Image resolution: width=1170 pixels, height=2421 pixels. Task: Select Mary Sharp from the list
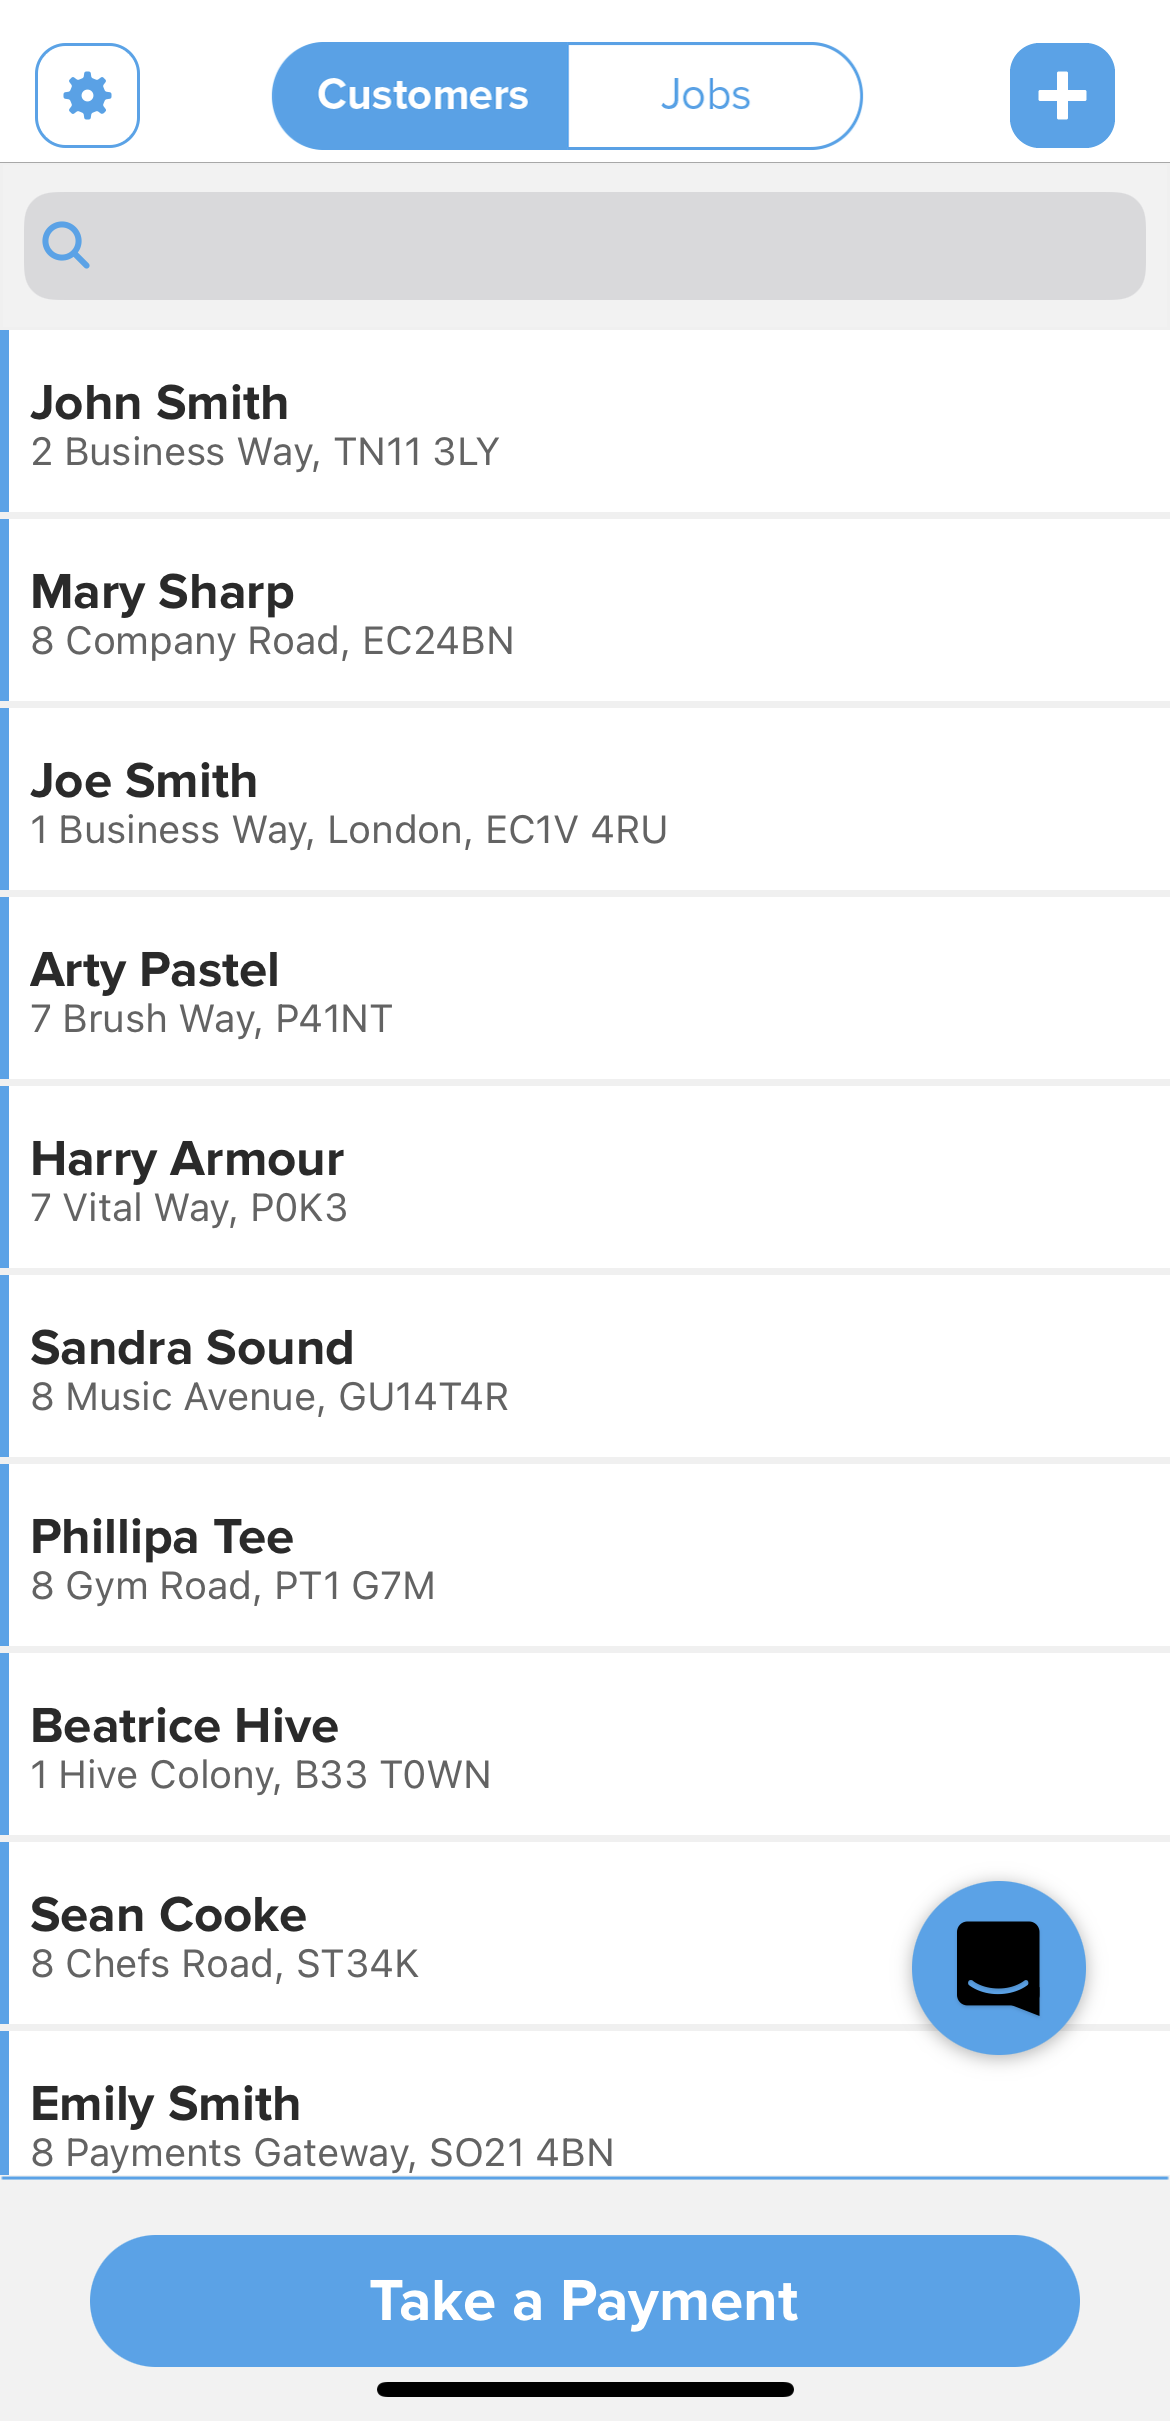163,592
